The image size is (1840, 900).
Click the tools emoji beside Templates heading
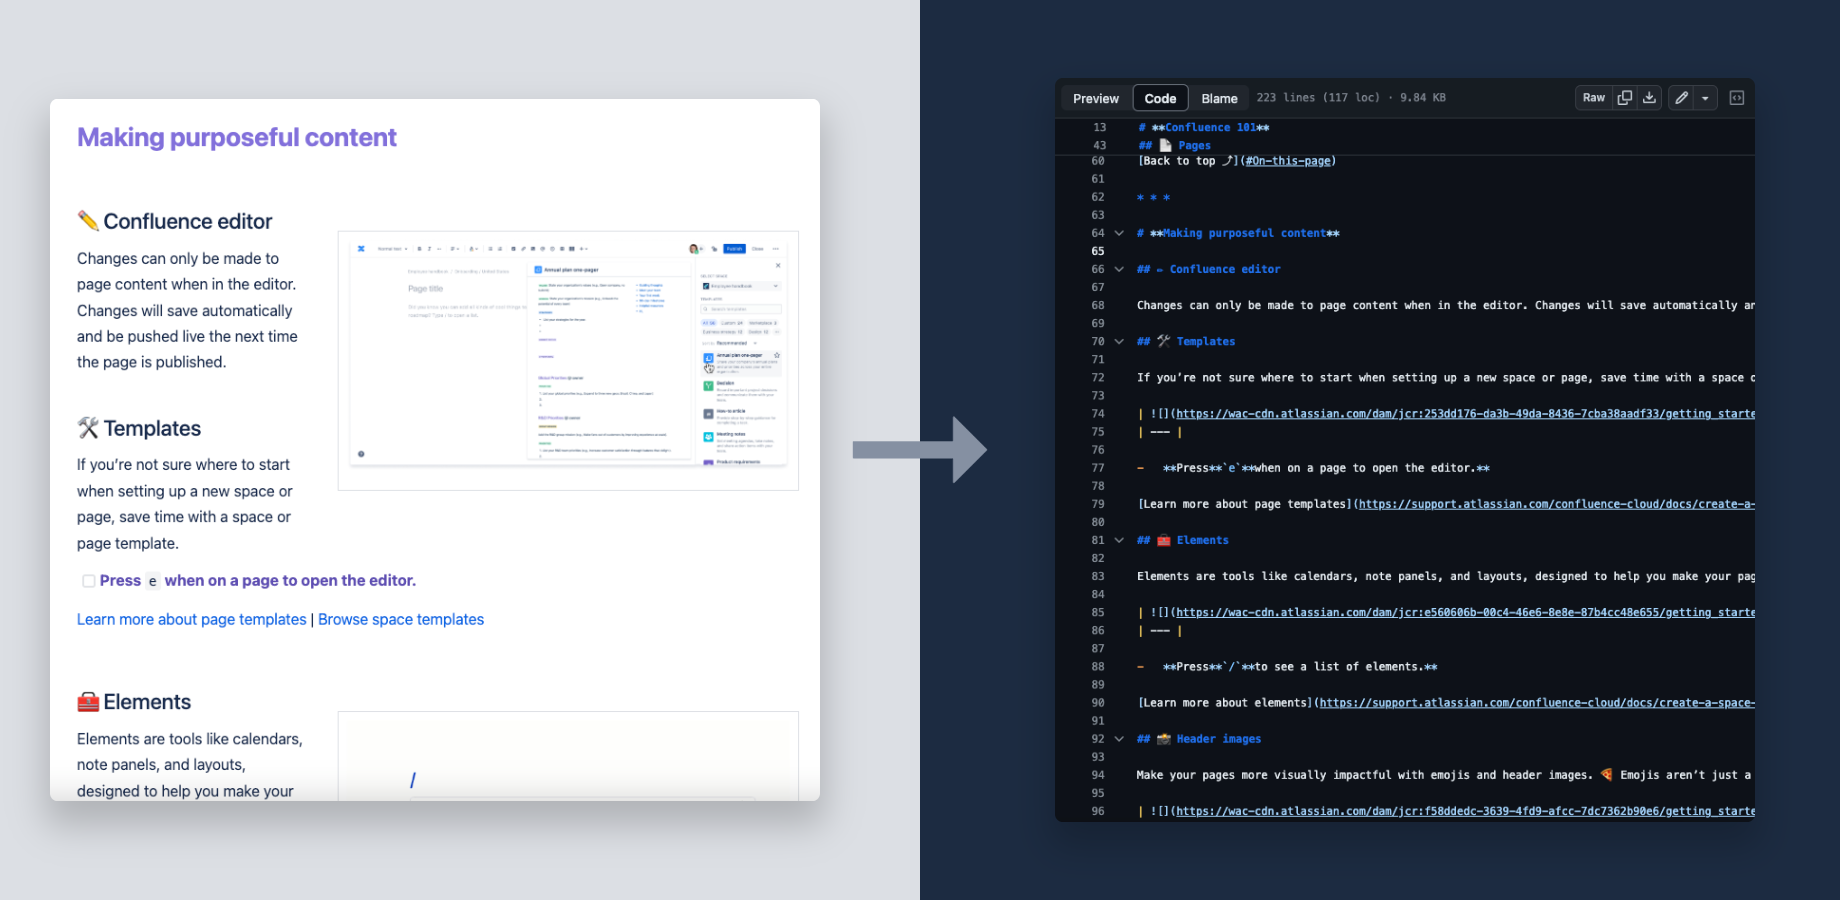(88, 428)
